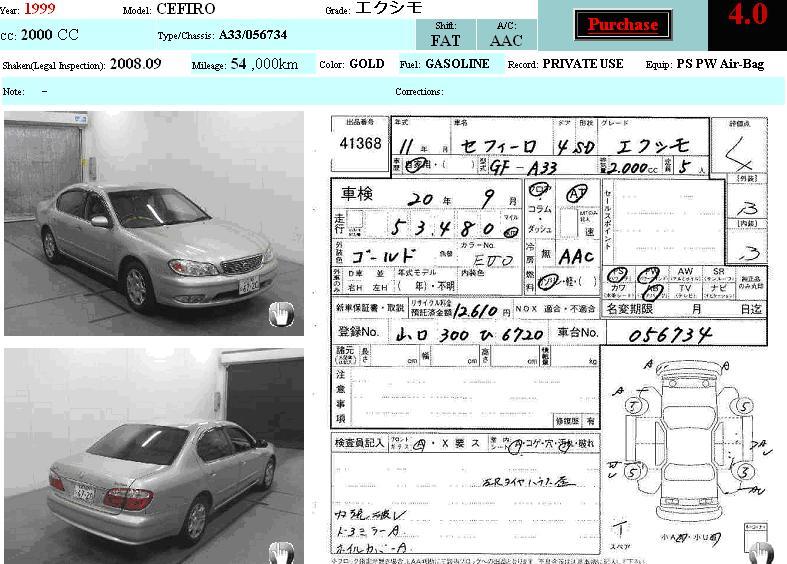This screenshot has width=787, height=564.
Task: Click chassis No. 056734 on the sheet
Action: pos(671,335)
